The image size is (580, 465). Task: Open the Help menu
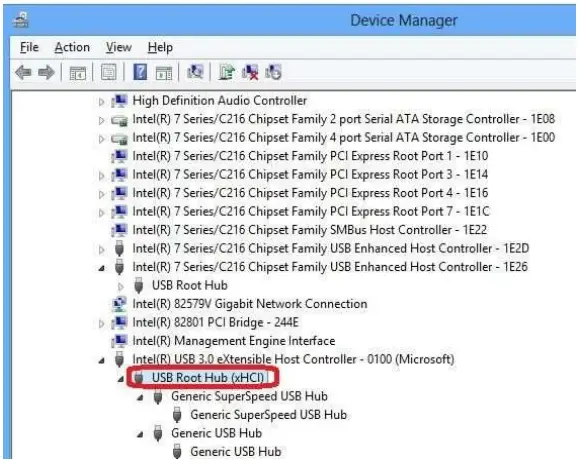(x=160, y=47)
